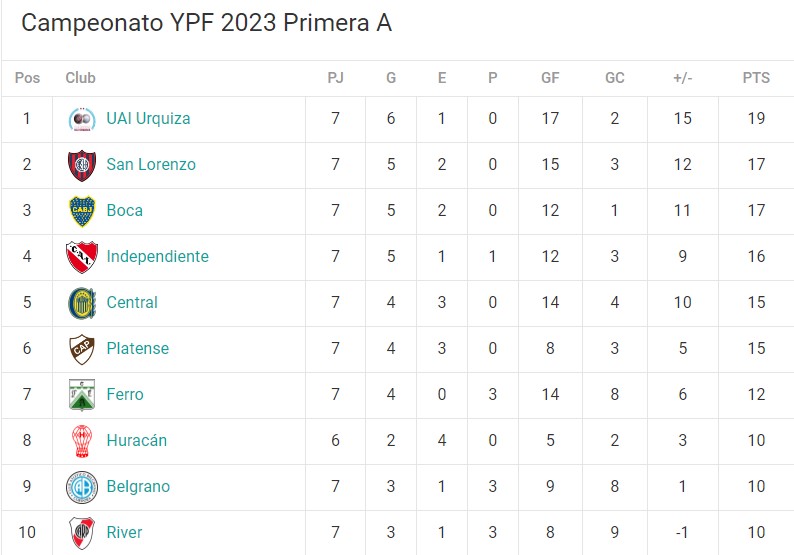Open the Huracán team link
This screenshot has width=794, height=555.
137,441
